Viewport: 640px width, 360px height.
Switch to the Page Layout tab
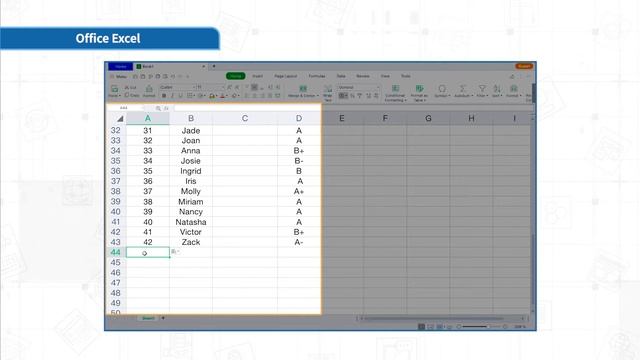(285, 76)
